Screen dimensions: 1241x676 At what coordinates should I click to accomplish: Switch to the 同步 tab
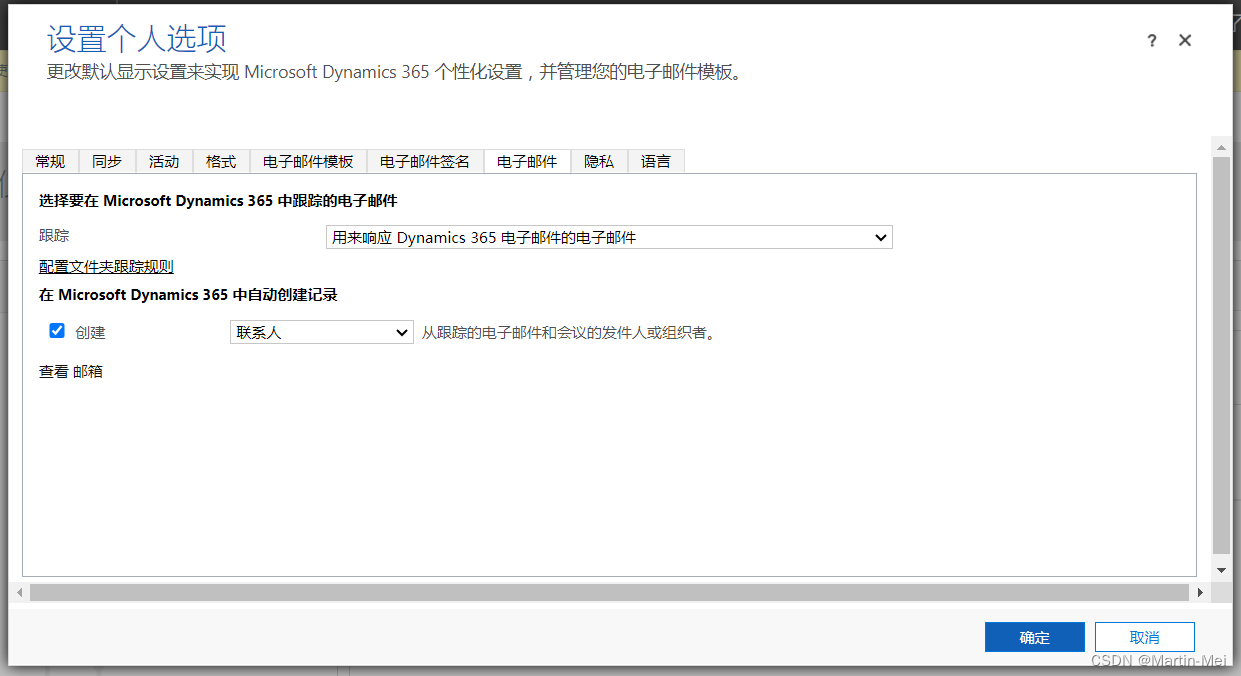107,161
